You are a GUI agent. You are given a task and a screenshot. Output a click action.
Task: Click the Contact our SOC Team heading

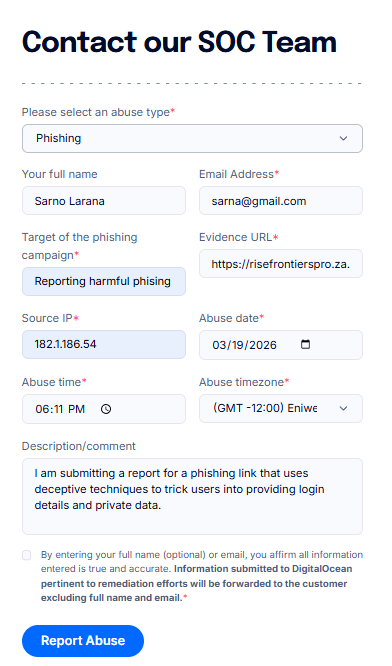(179, 42)
